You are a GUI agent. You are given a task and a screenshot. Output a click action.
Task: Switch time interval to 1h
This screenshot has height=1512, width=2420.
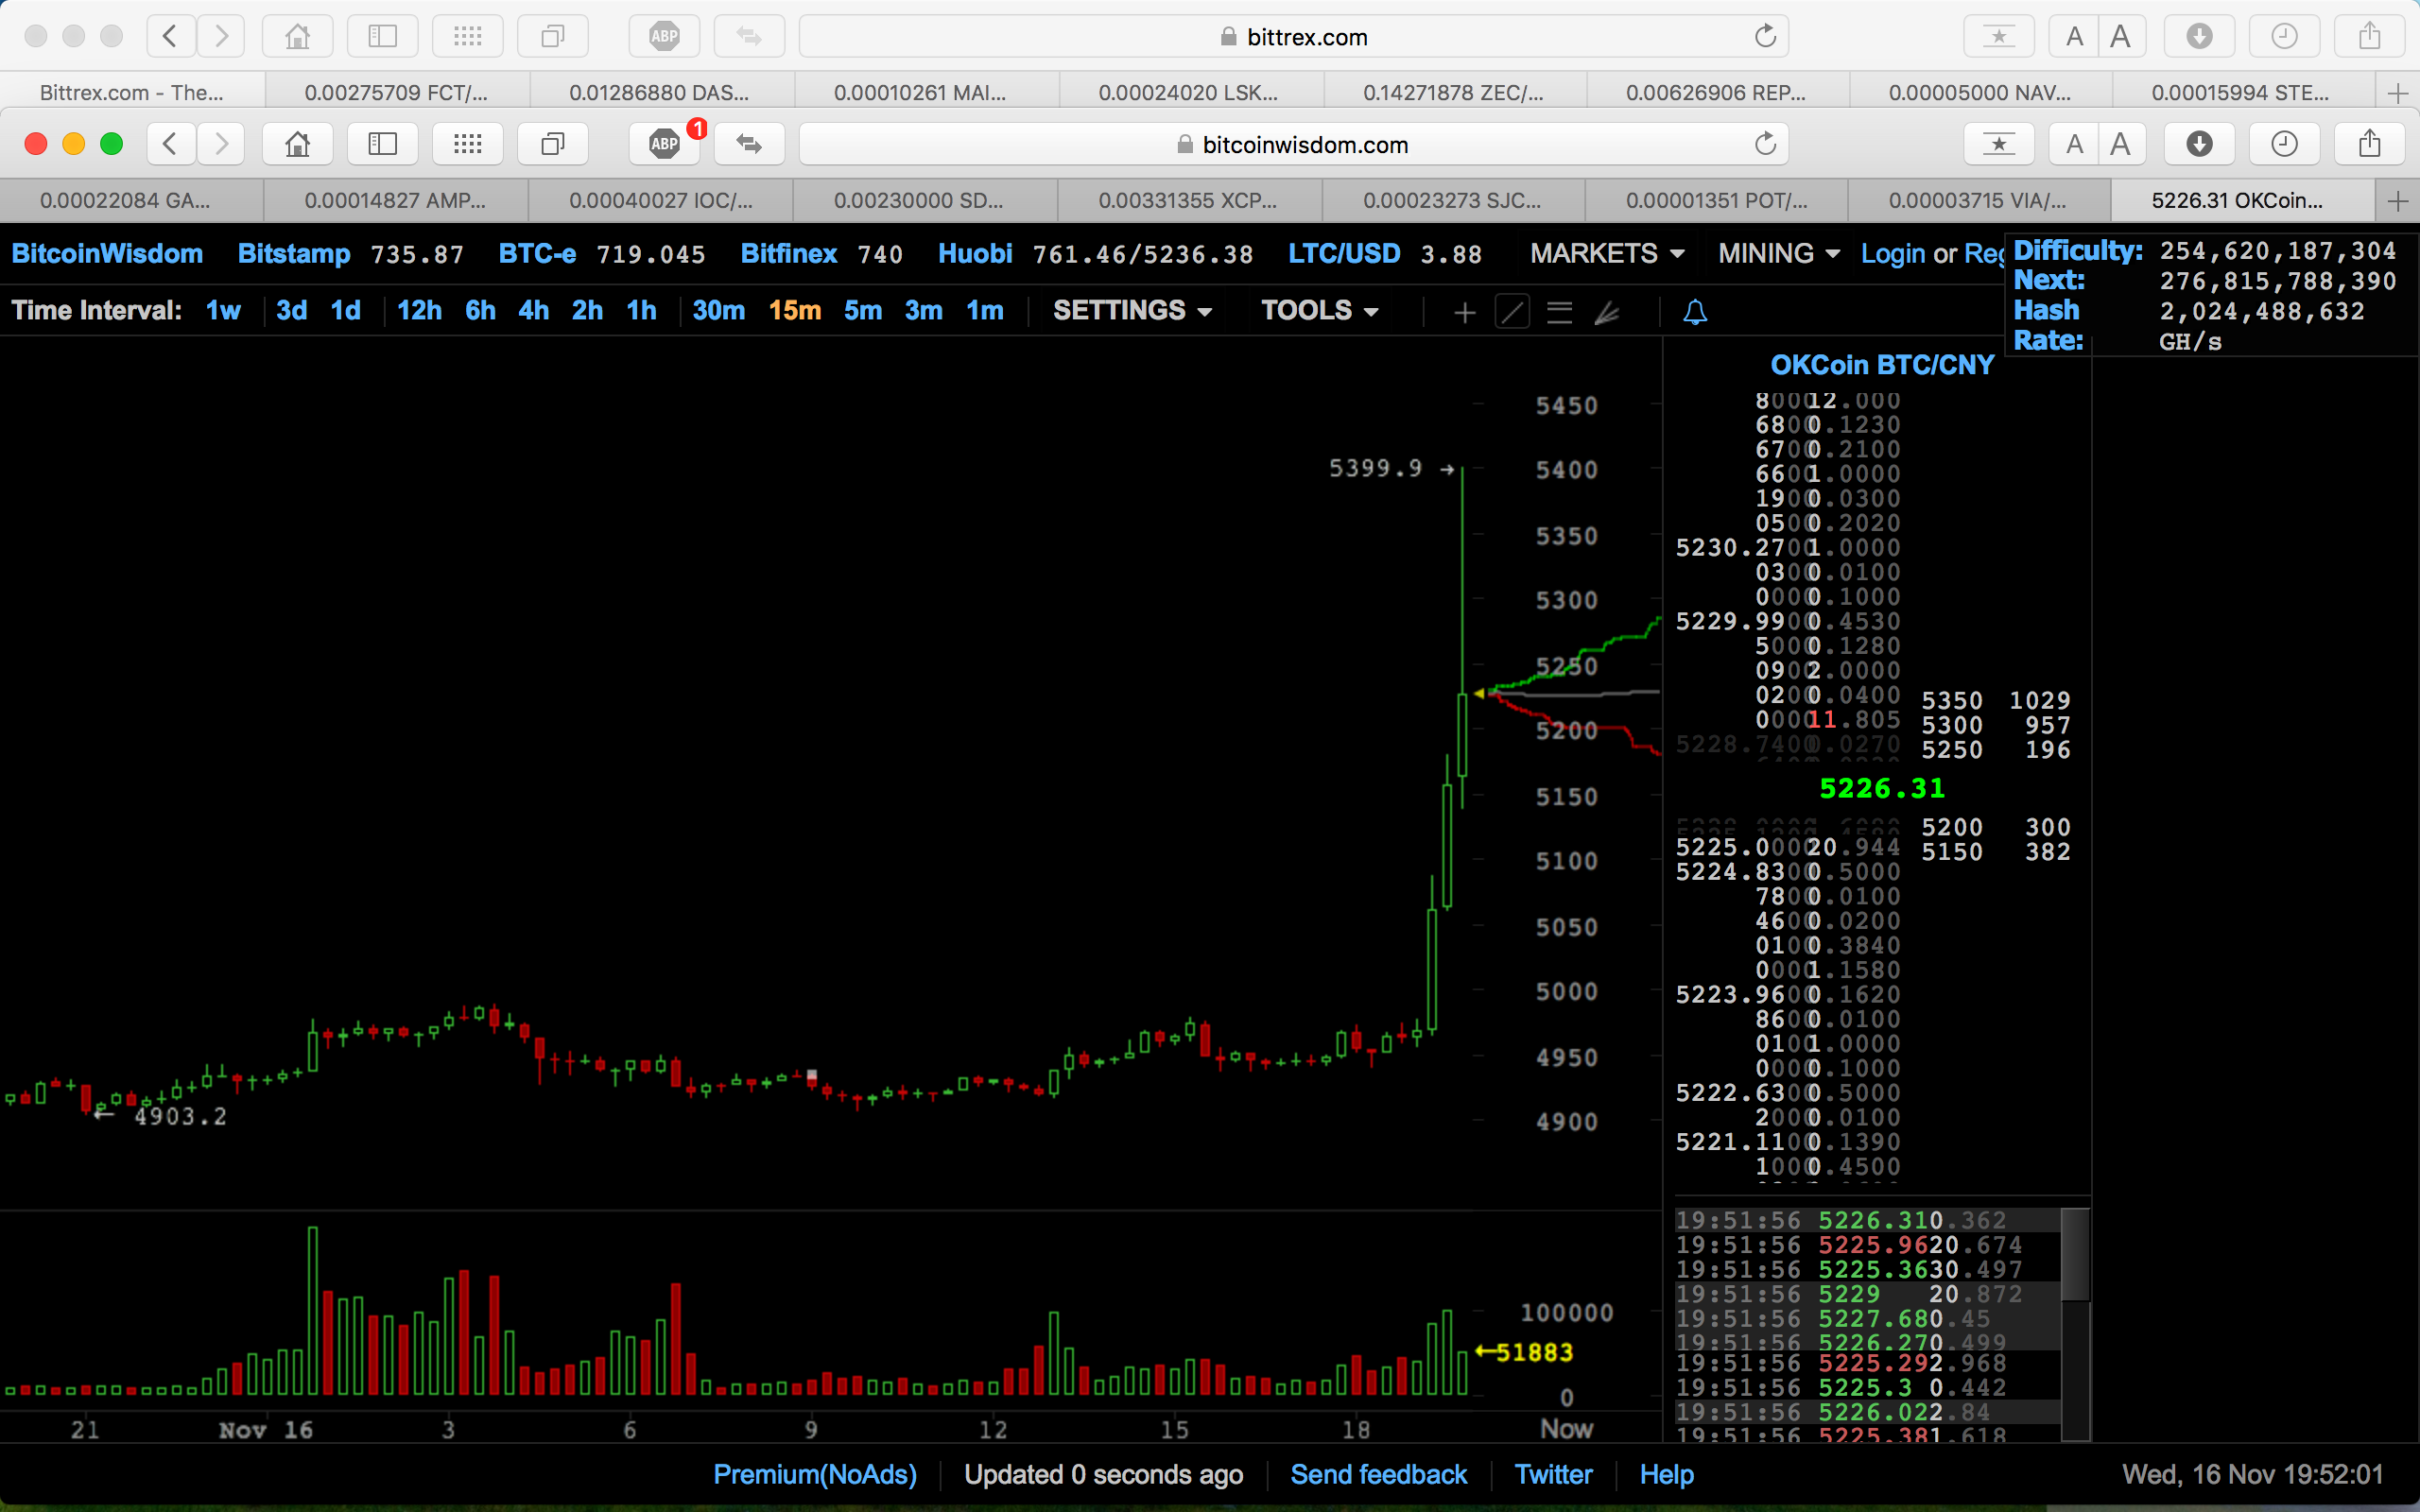641,311
